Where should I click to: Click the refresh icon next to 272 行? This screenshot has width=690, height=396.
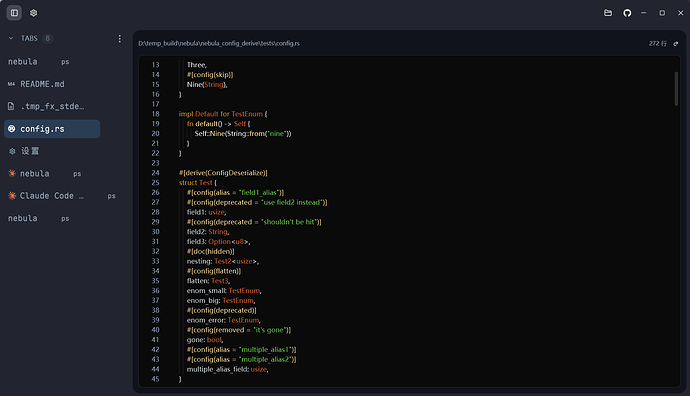coord(675,44)
